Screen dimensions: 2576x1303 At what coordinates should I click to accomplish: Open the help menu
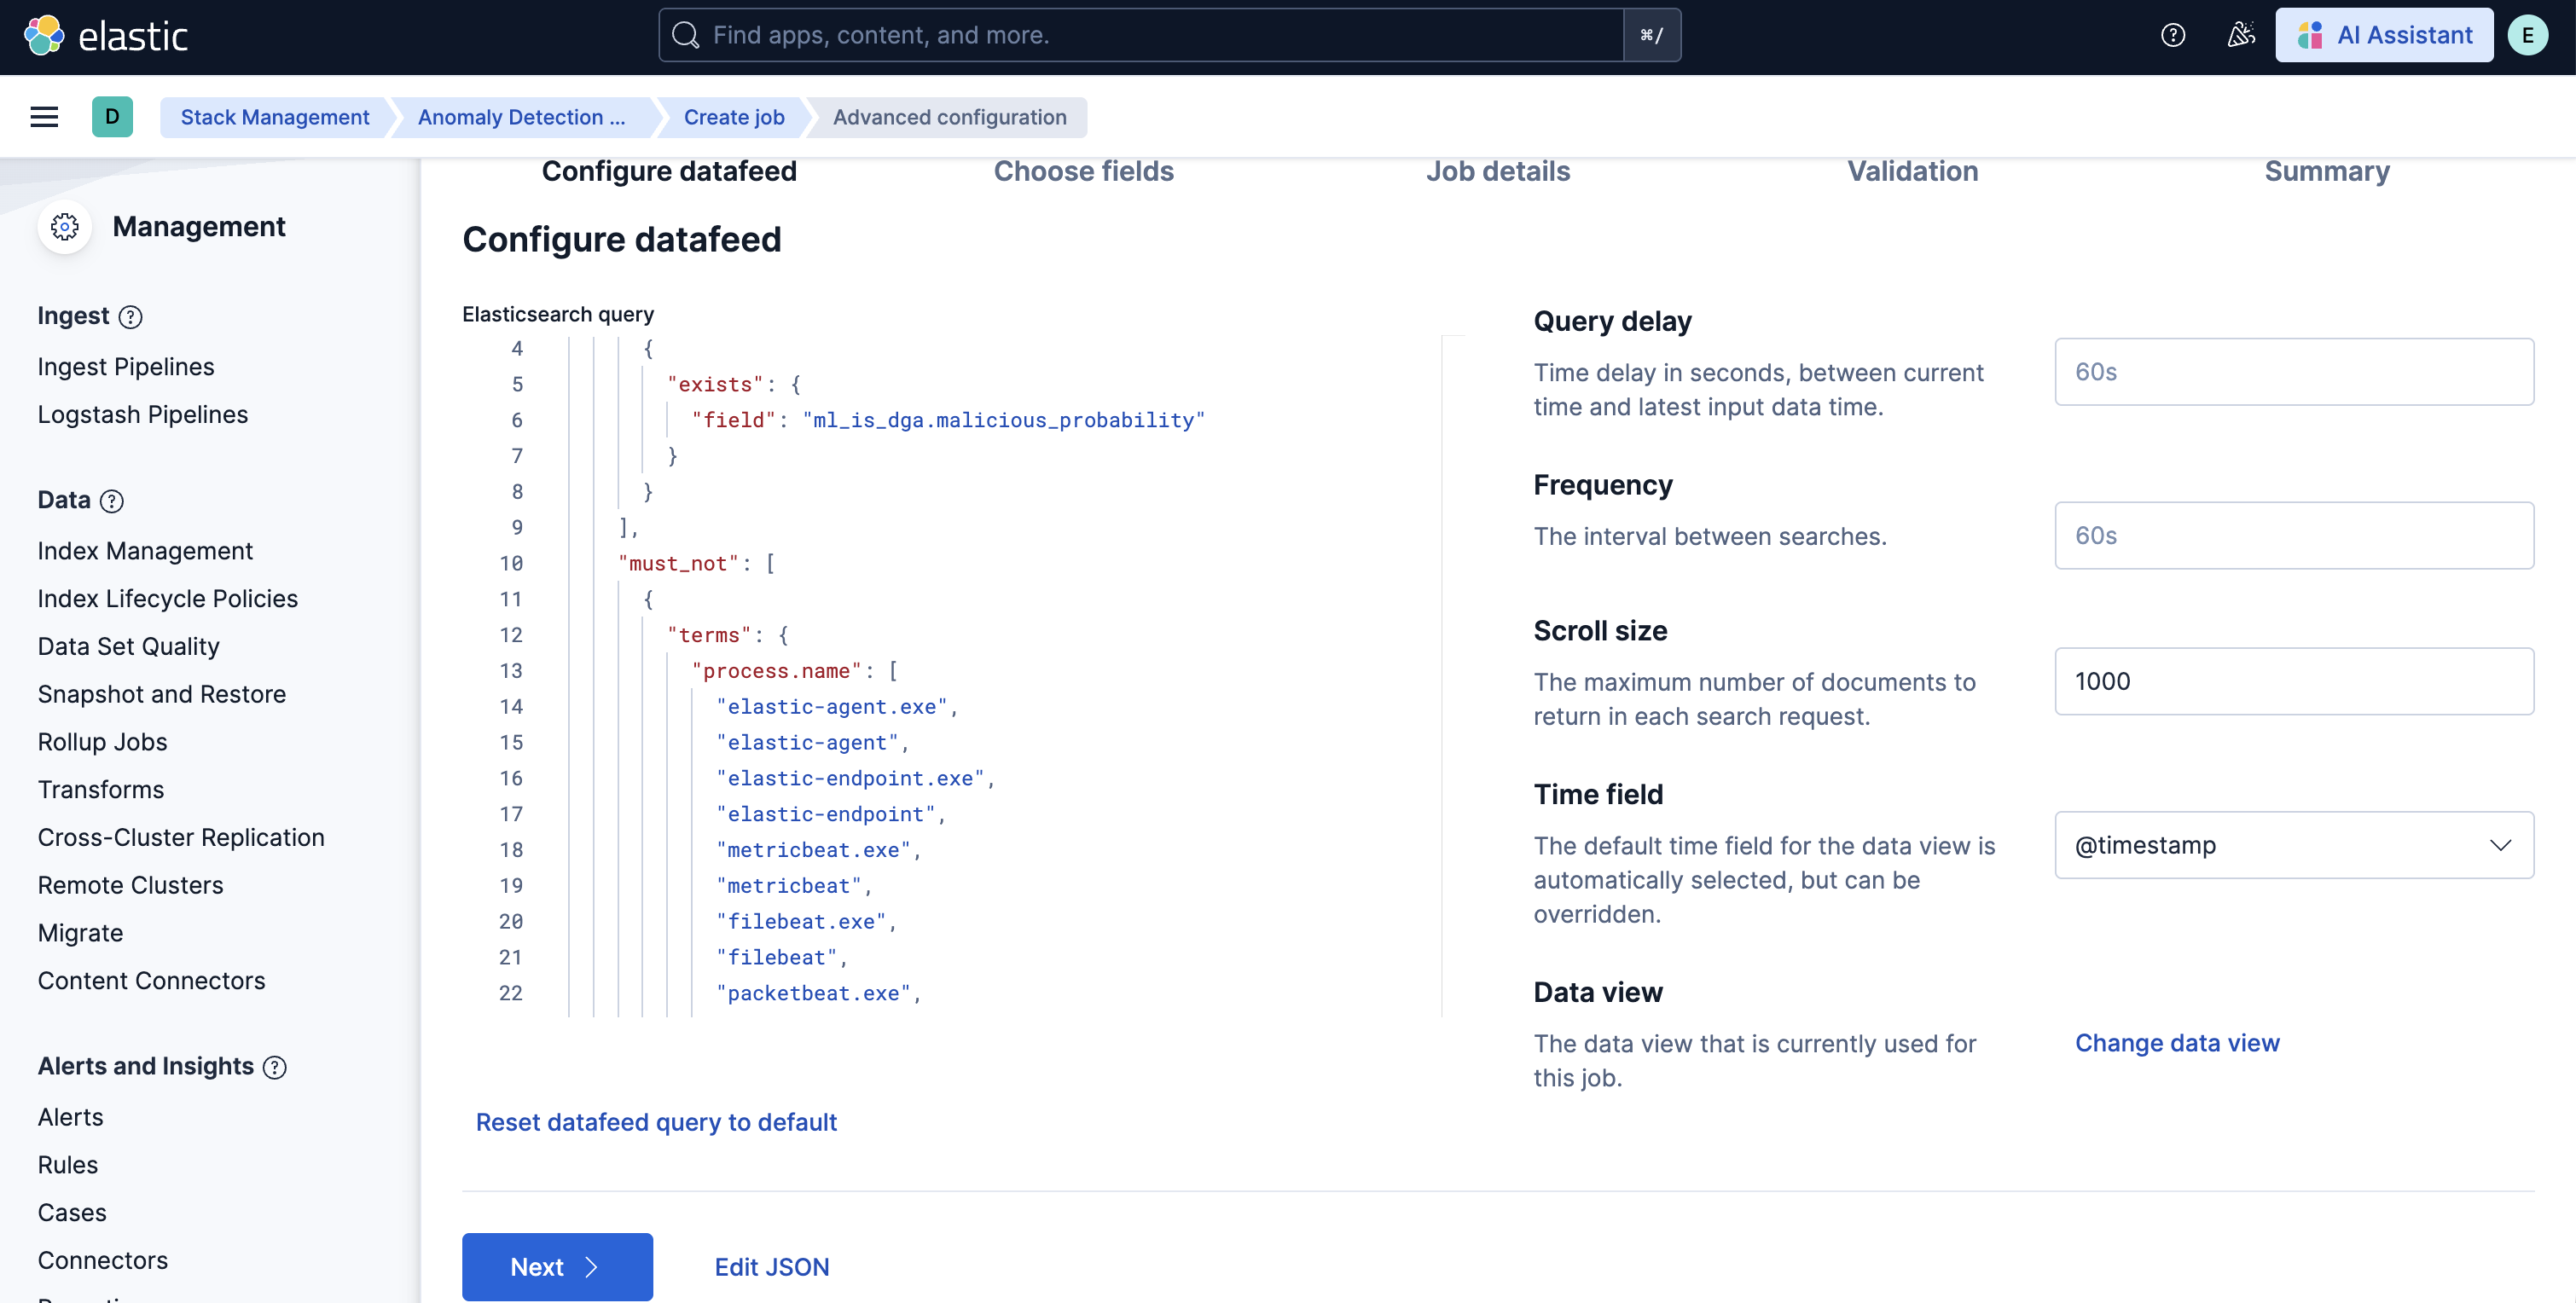(2172, 34)
